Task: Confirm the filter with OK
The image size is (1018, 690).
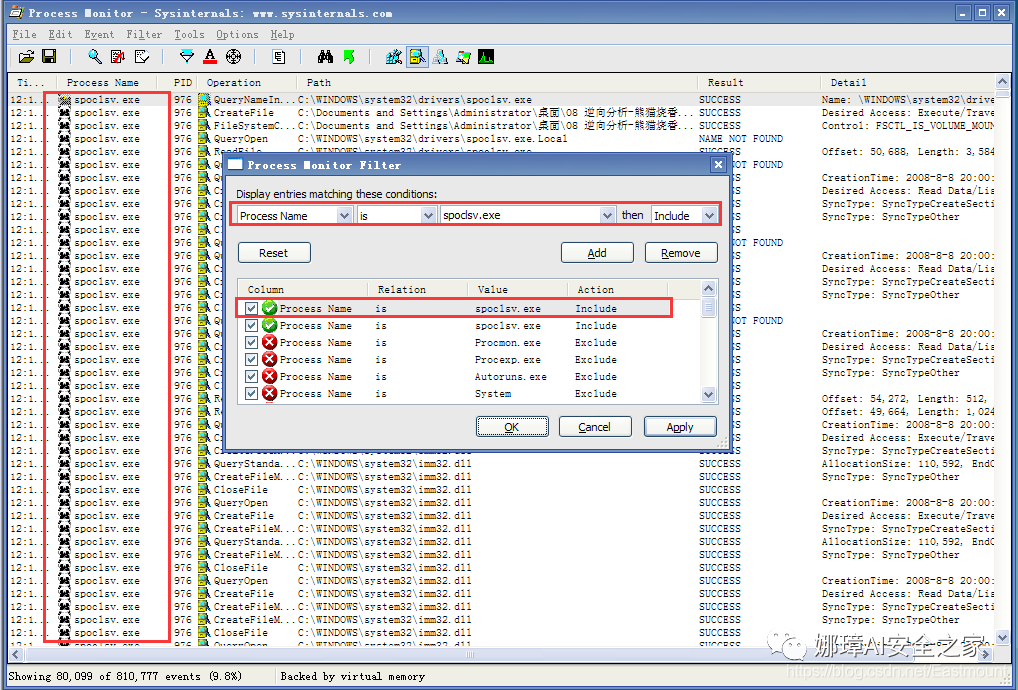Action: pyautogui.click(x=512, y=427)
